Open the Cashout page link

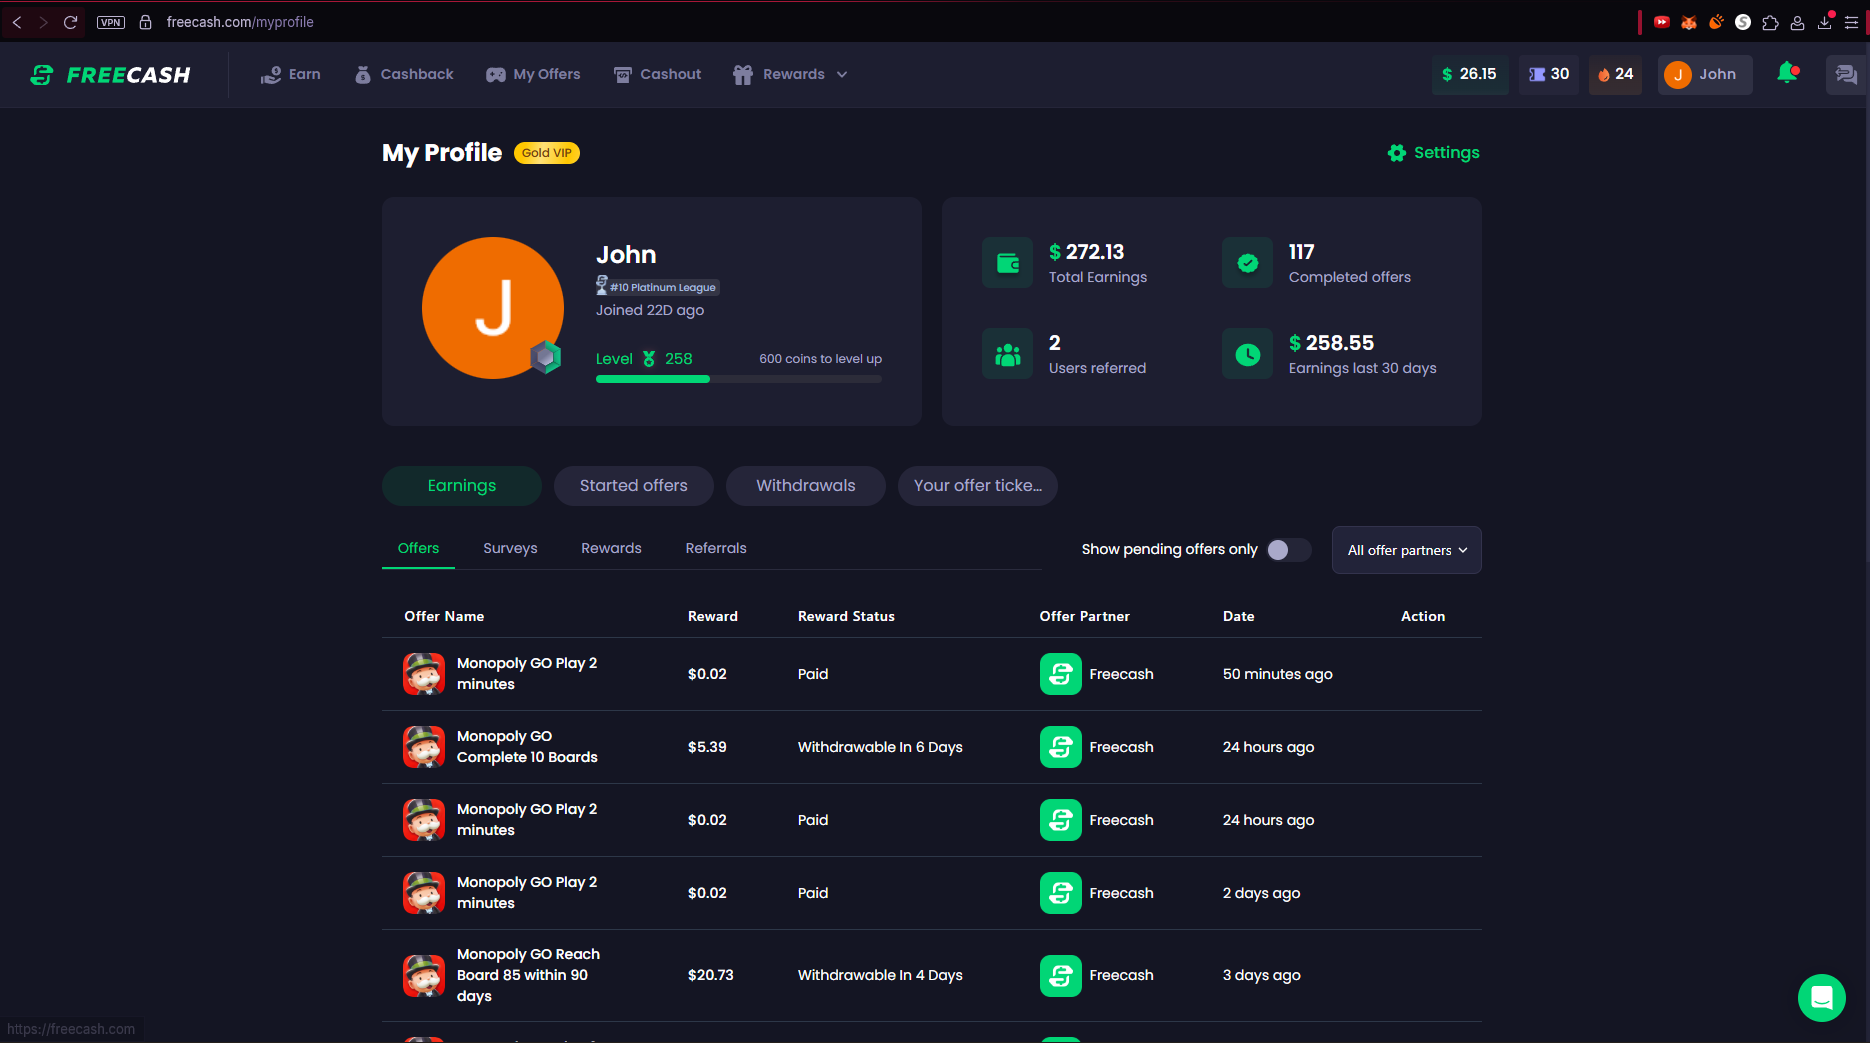[x=657, y=75]
